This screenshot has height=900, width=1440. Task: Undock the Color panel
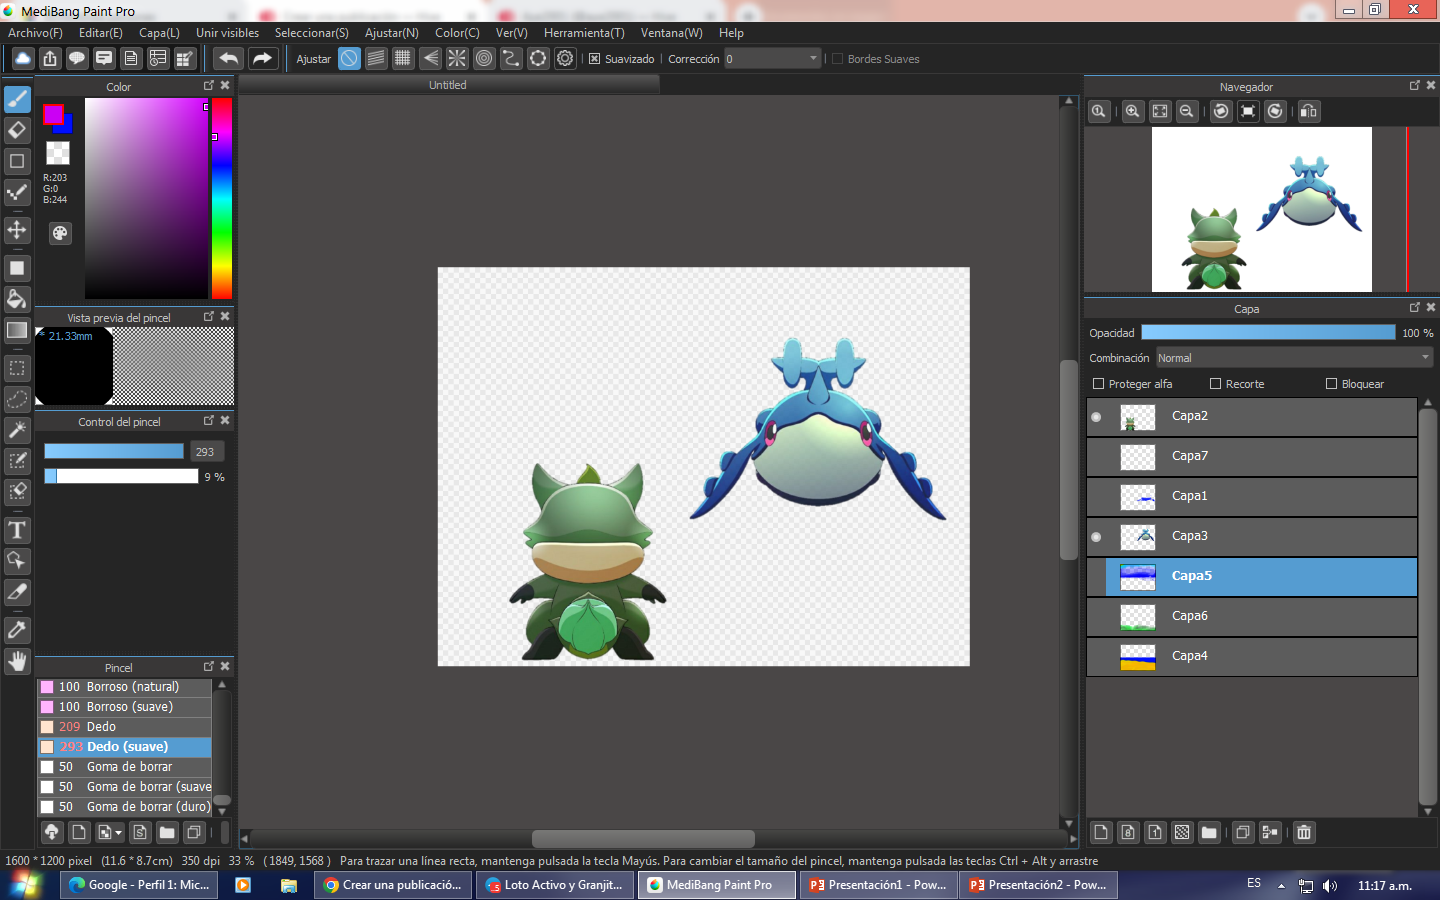[x=209, y=86]
